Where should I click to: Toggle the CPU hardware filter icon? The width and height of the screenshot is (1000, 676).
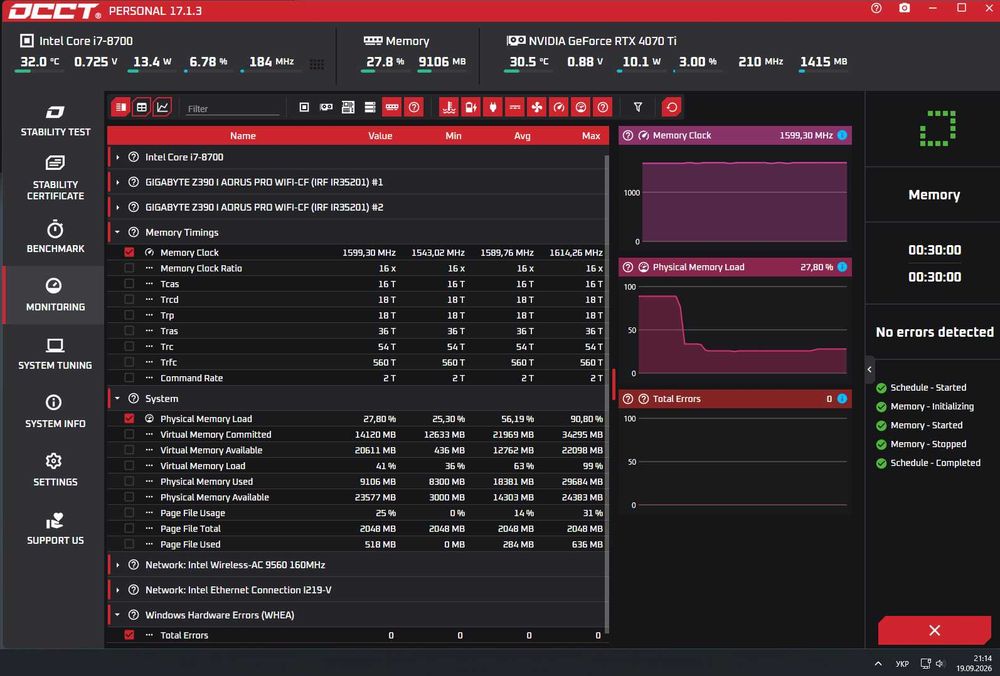(304, 107)
